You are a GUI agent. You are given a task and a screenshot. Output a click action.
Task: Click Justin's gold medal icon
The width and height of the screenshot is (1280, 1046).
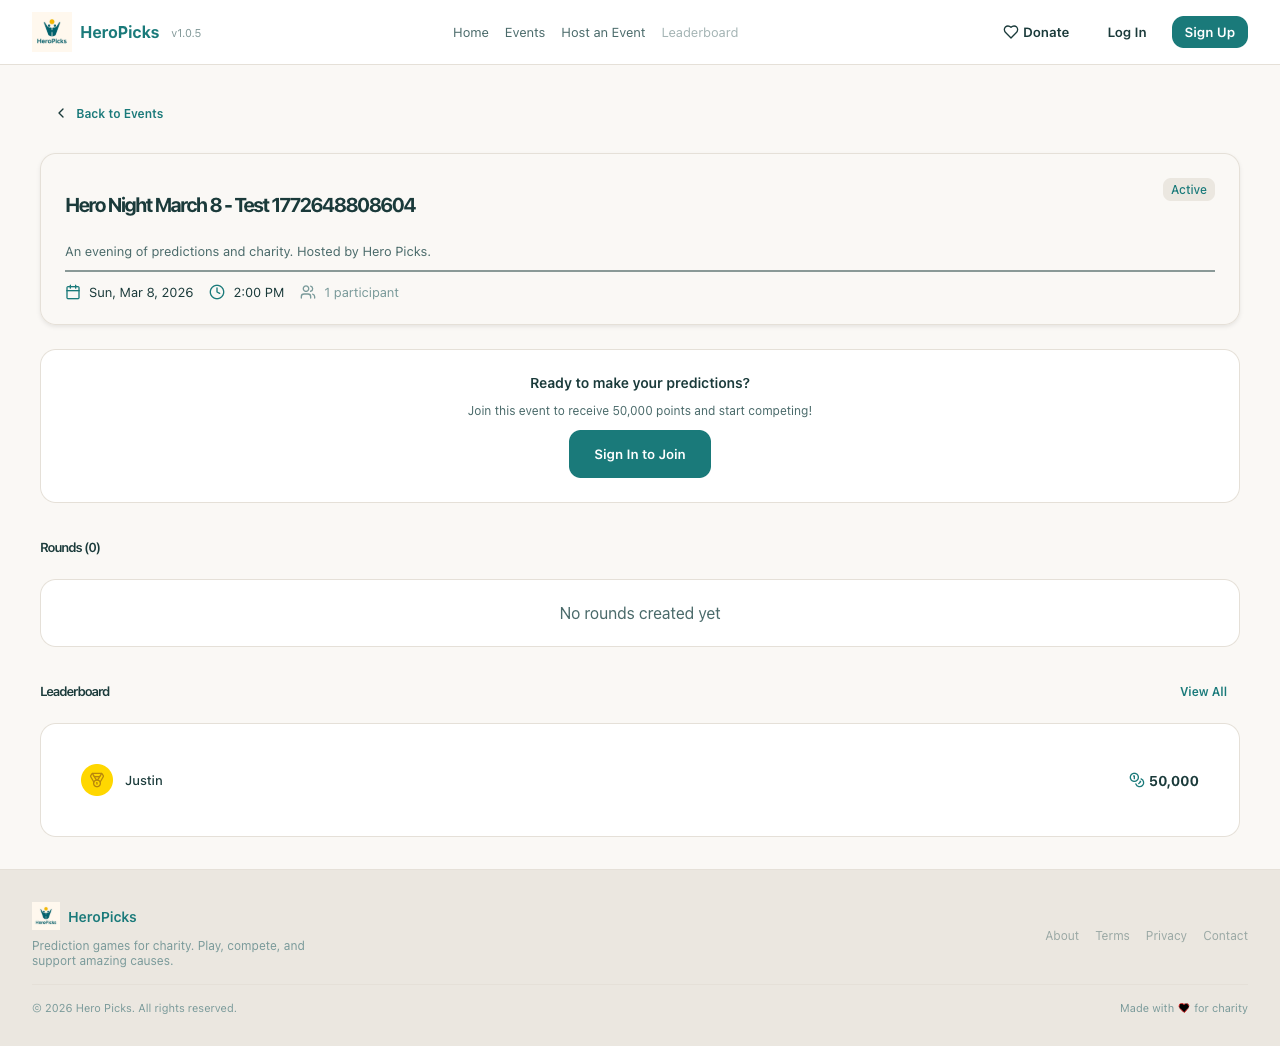97,780
